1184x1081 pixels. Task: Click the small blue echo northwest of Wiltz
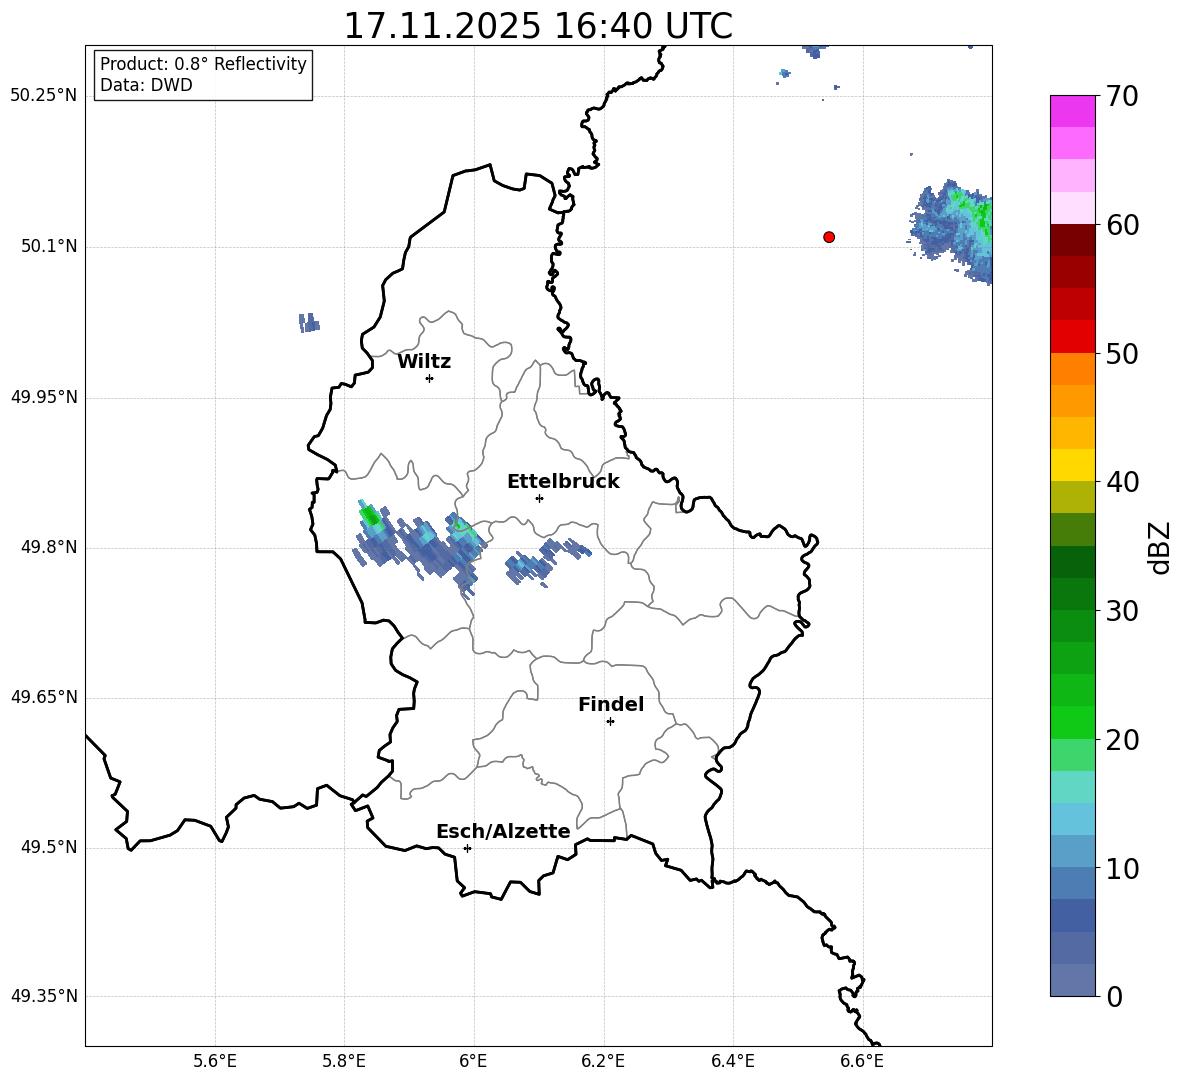coord(309,323)
